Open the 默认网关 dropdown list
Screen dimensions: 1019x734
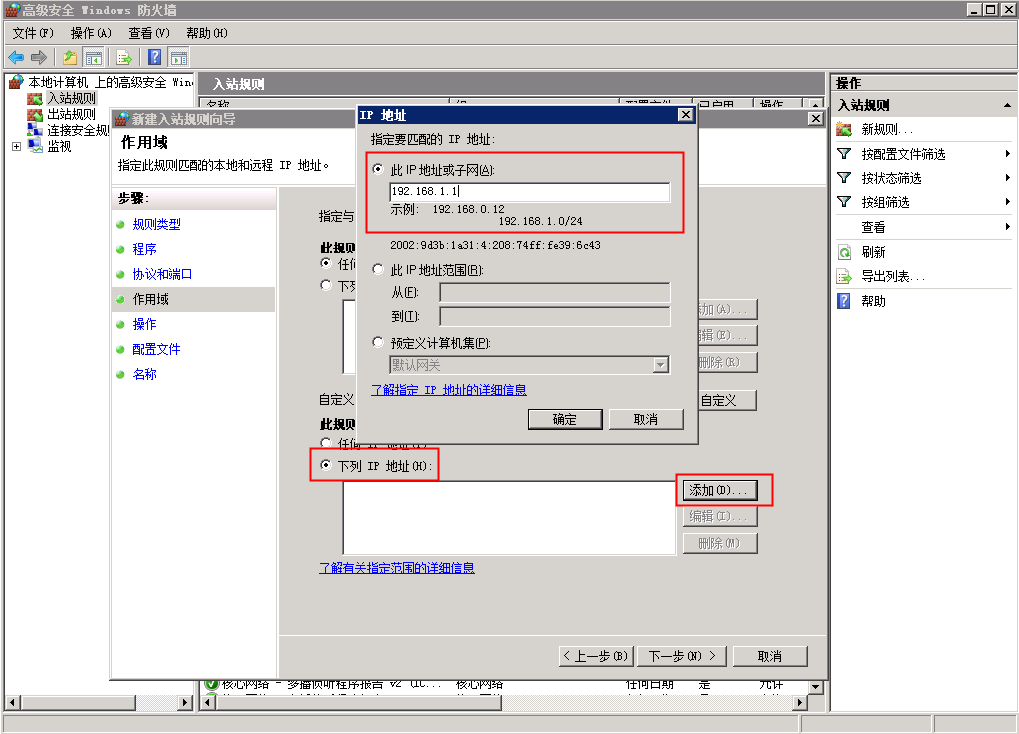(x=660, y=365)
